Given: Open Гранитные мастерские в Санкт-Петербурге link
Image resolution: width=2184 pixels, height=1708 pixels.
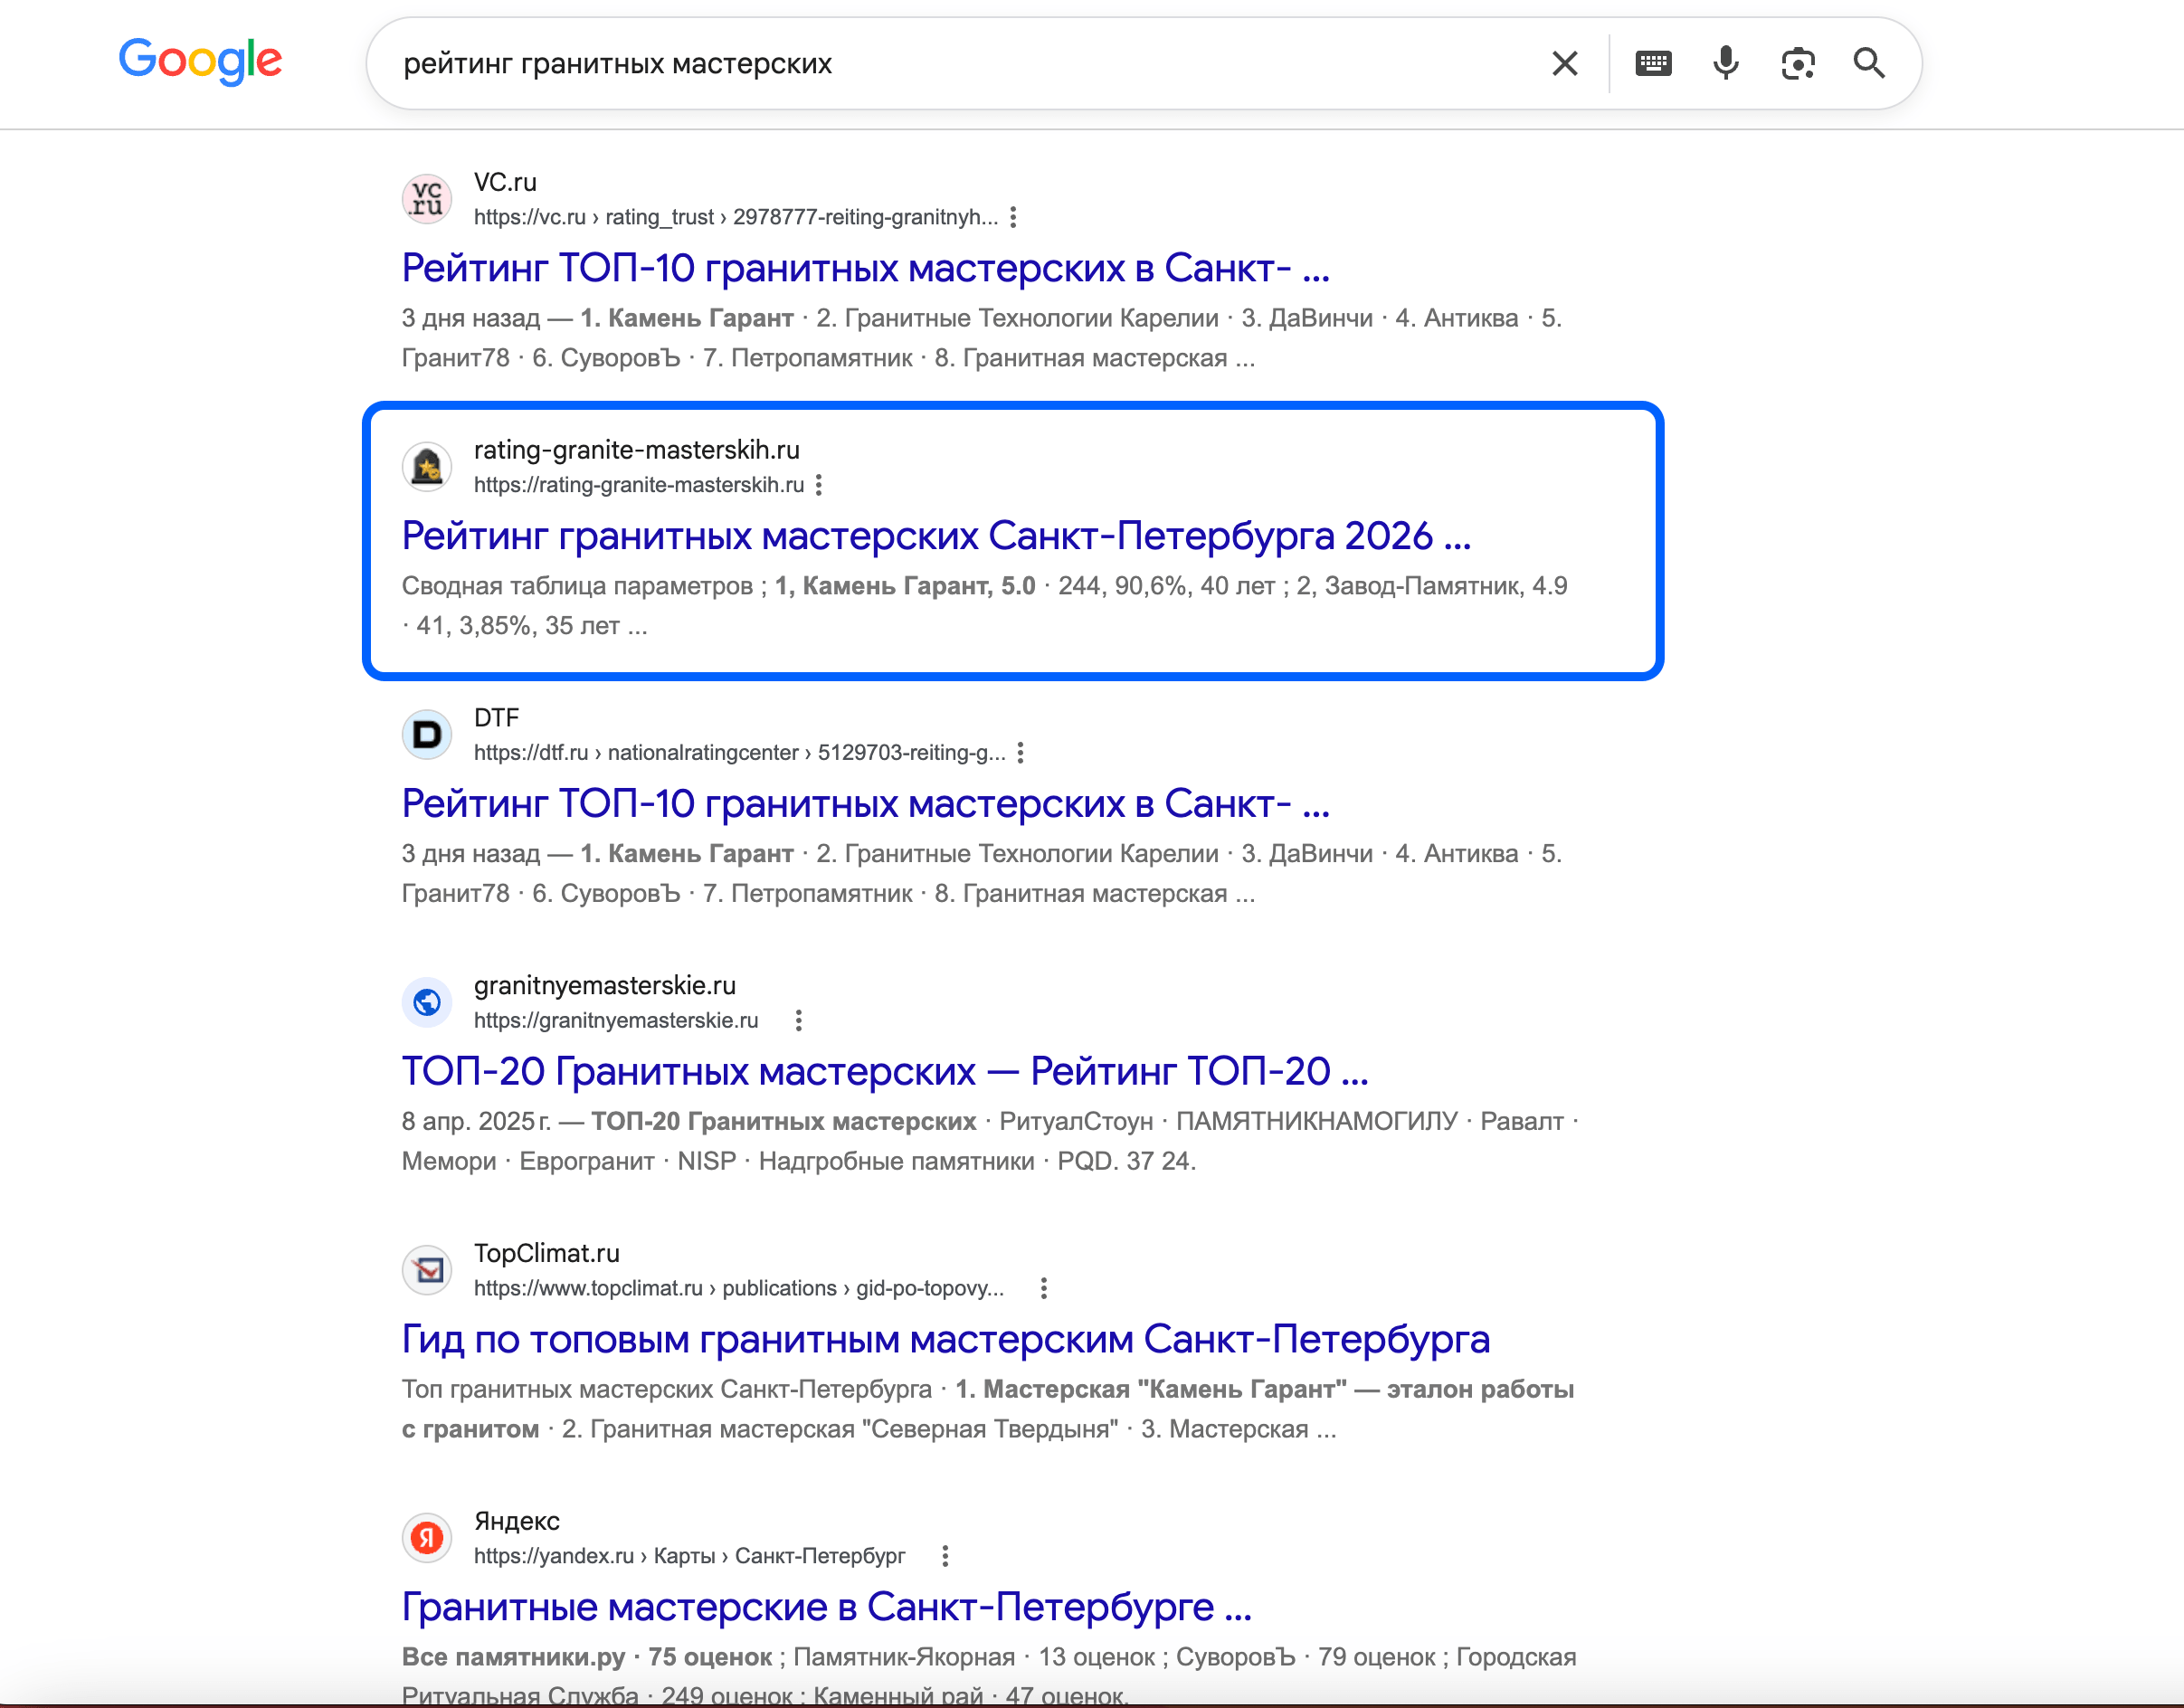Looking at the screenshot, I should pos(826,1608).
